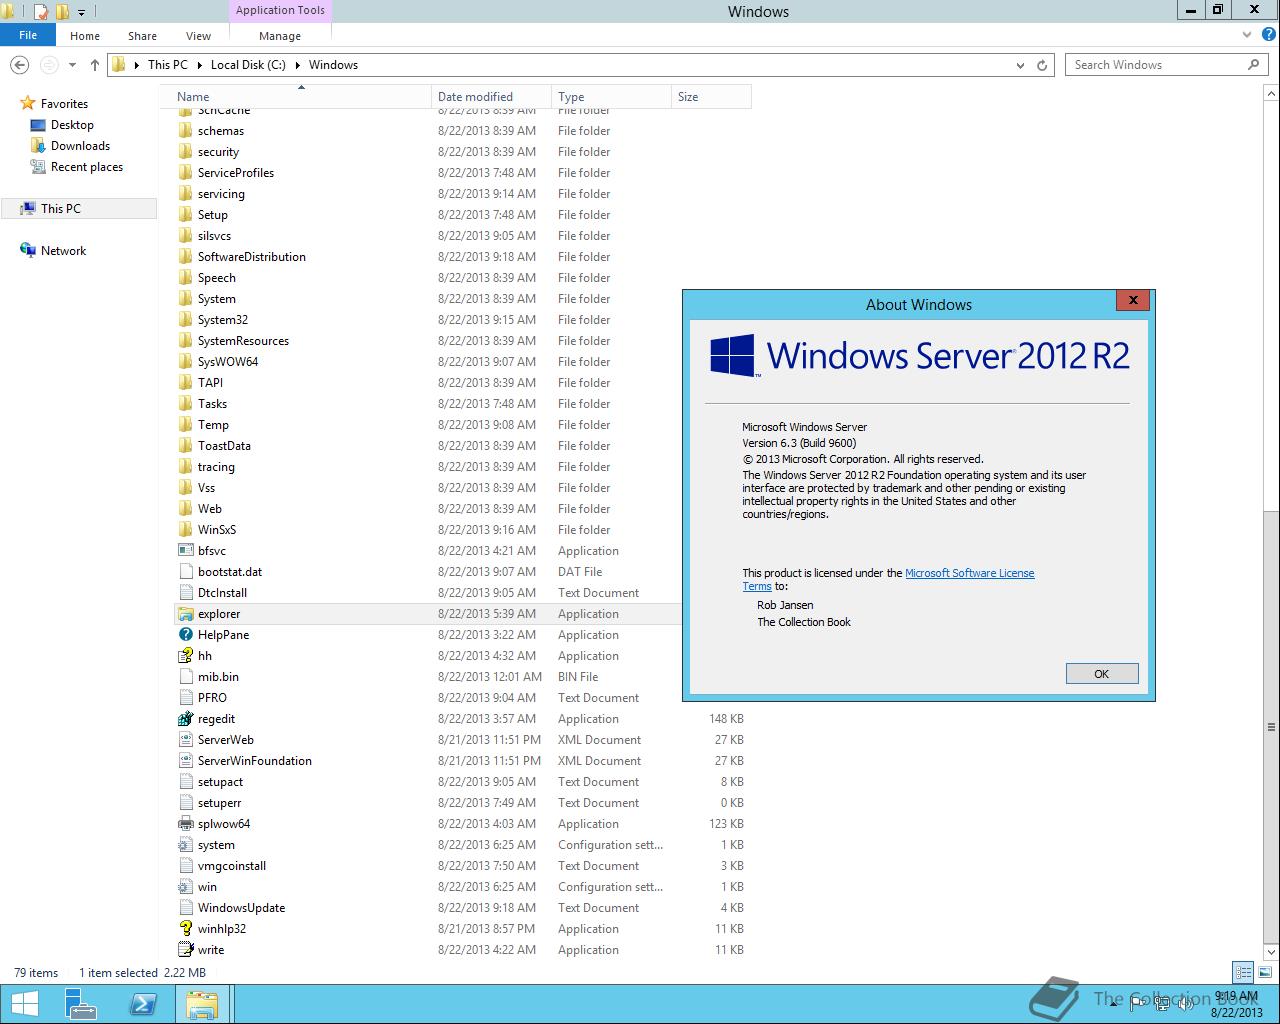Select the bfsvc application icon
1280x1024 pixels.
[185, 551]
